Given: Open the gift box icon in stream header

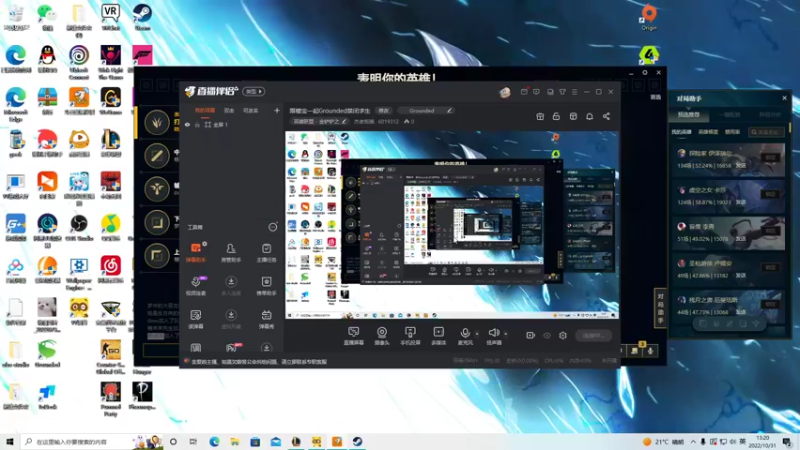Looking at the screenshot, I should (x=540, y=116).
